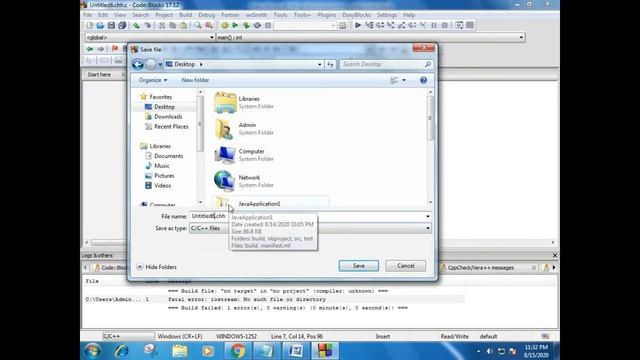Click the Replace toolbar icon
Screen dimensions: 640x360
tap(209, 25)
